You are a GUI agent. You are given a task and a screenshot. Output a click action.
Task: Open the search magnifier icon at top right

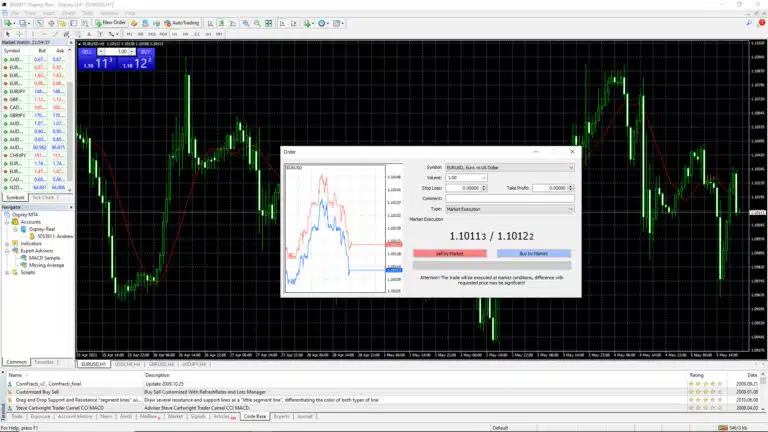click(x=749, y=23)
